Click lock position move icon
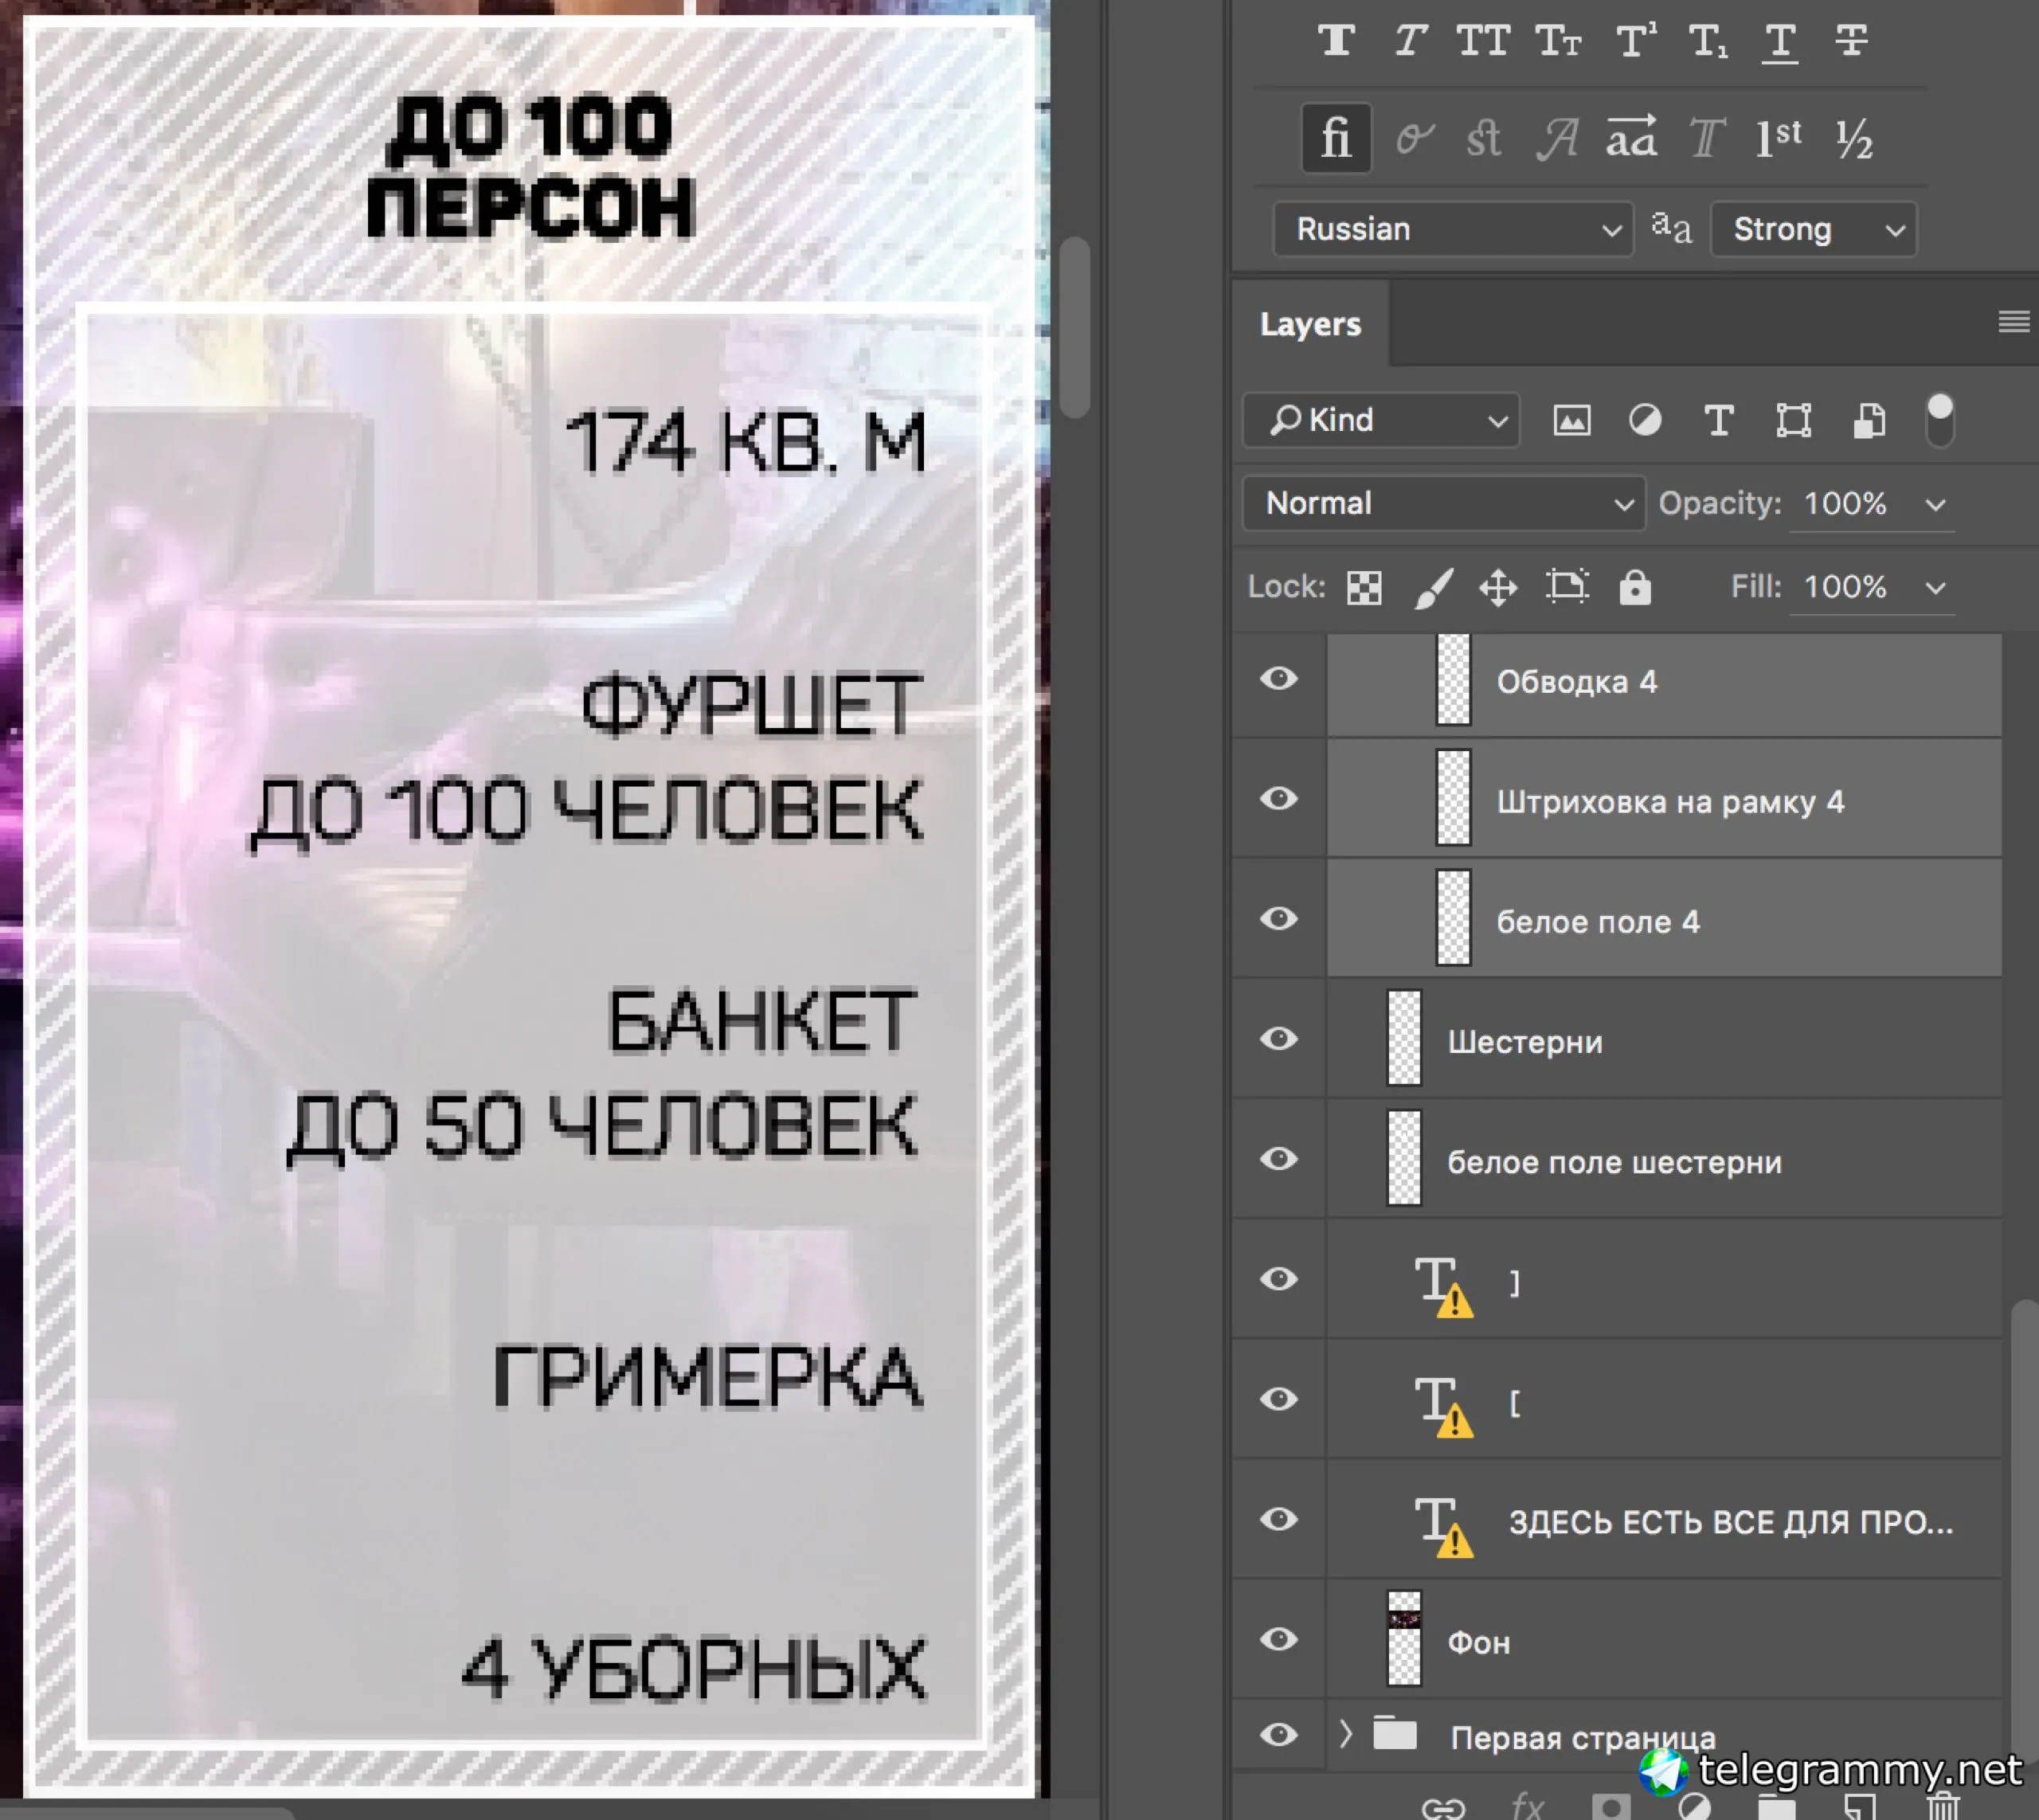 1498,587
